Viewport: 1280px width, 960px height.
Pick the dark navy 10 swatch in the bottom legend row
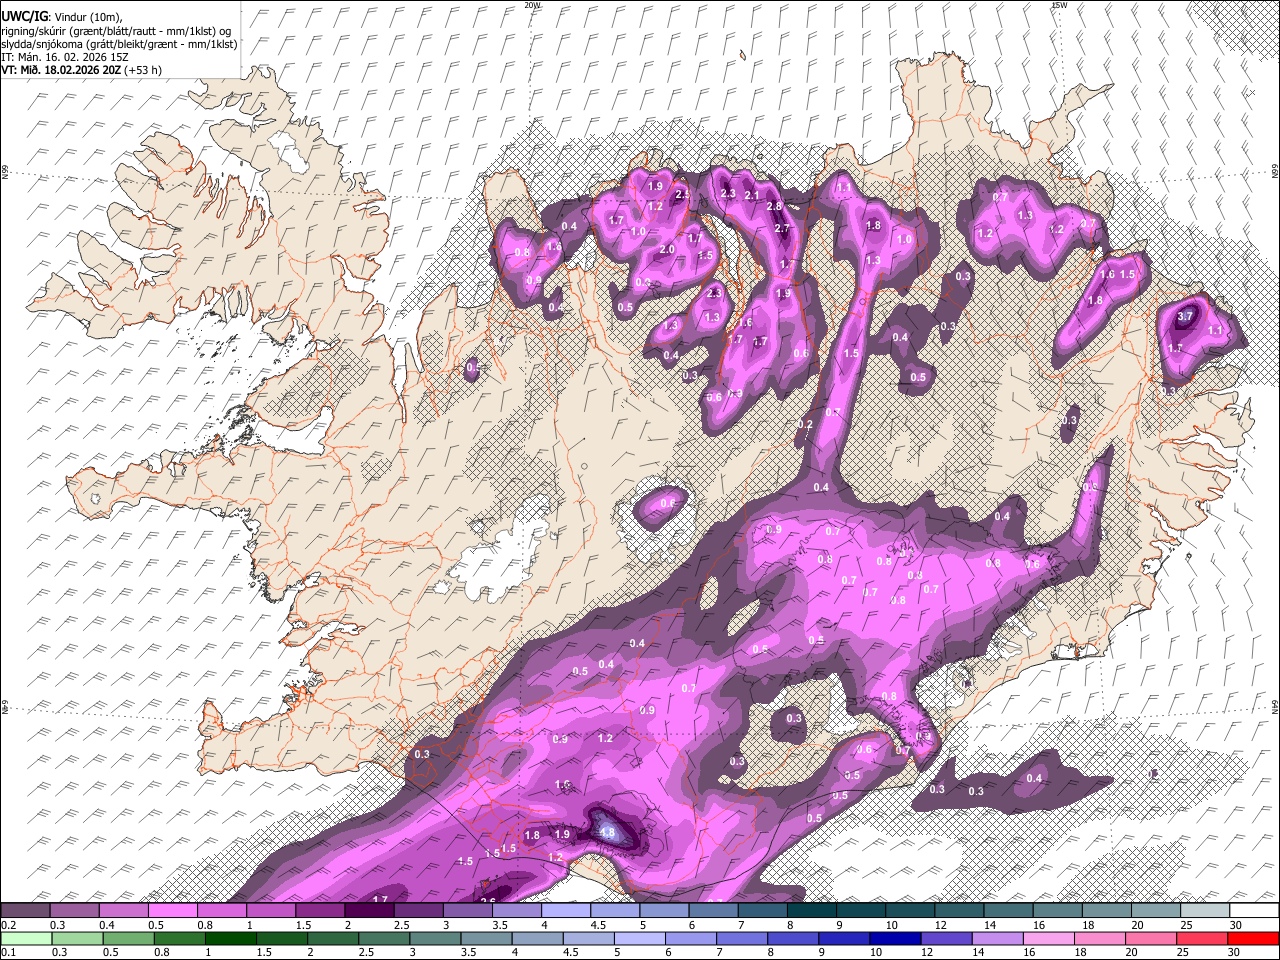click(x=893, y=939)
